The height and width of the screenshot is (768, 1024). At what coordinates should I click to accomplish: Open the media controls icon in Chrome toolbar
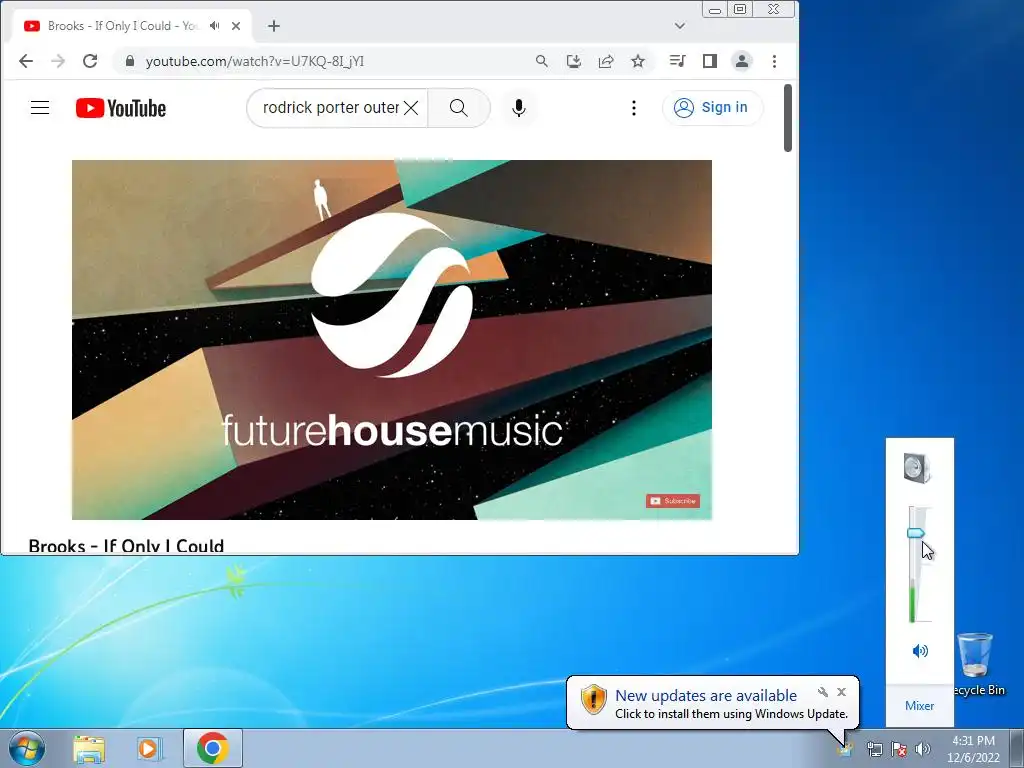pyautogui.click(x=678, y=61)
